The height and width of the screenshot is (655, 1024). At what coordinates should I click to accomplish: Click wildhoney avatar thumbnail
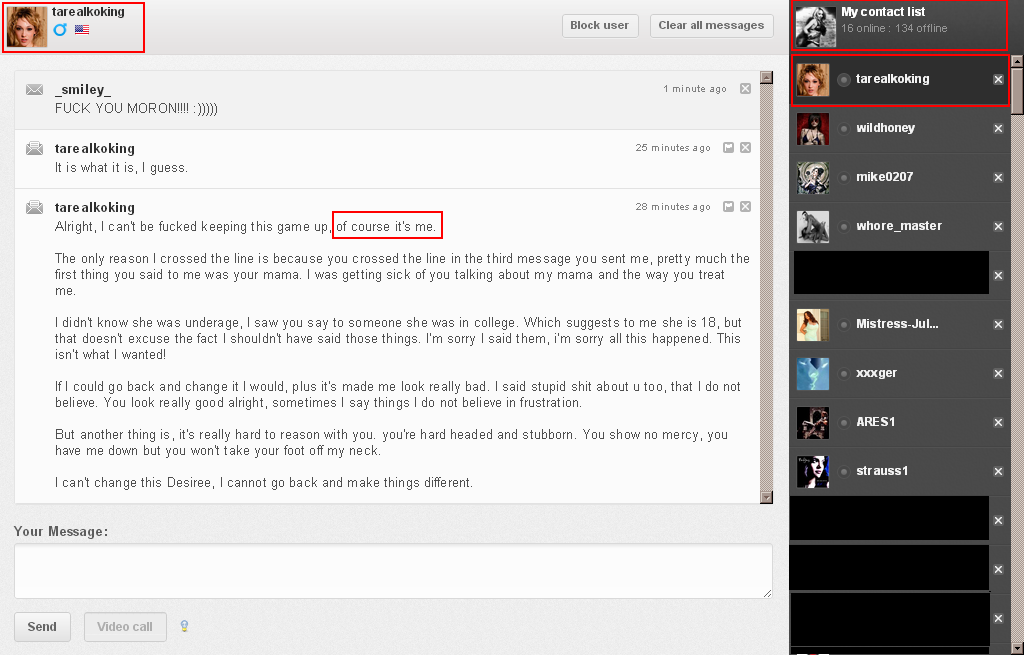coord(813,129)
